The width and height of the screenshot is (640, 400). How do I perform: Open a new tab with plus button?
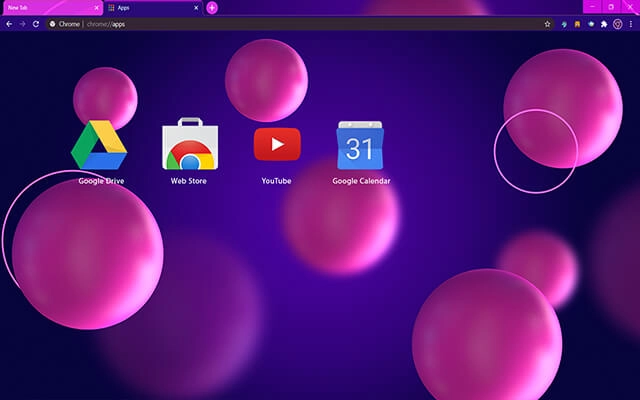(x=212, y=8)
